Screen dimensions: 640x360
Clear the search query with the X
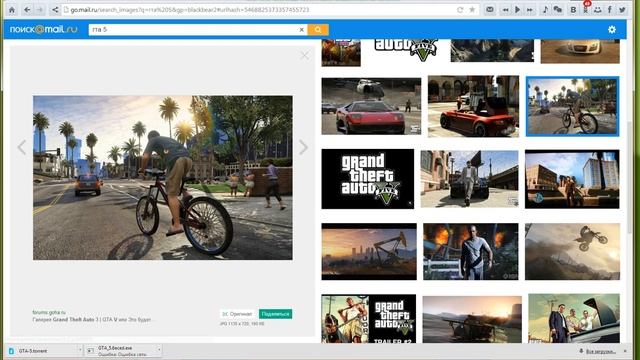pyautogui.click(x=302, y=29)
